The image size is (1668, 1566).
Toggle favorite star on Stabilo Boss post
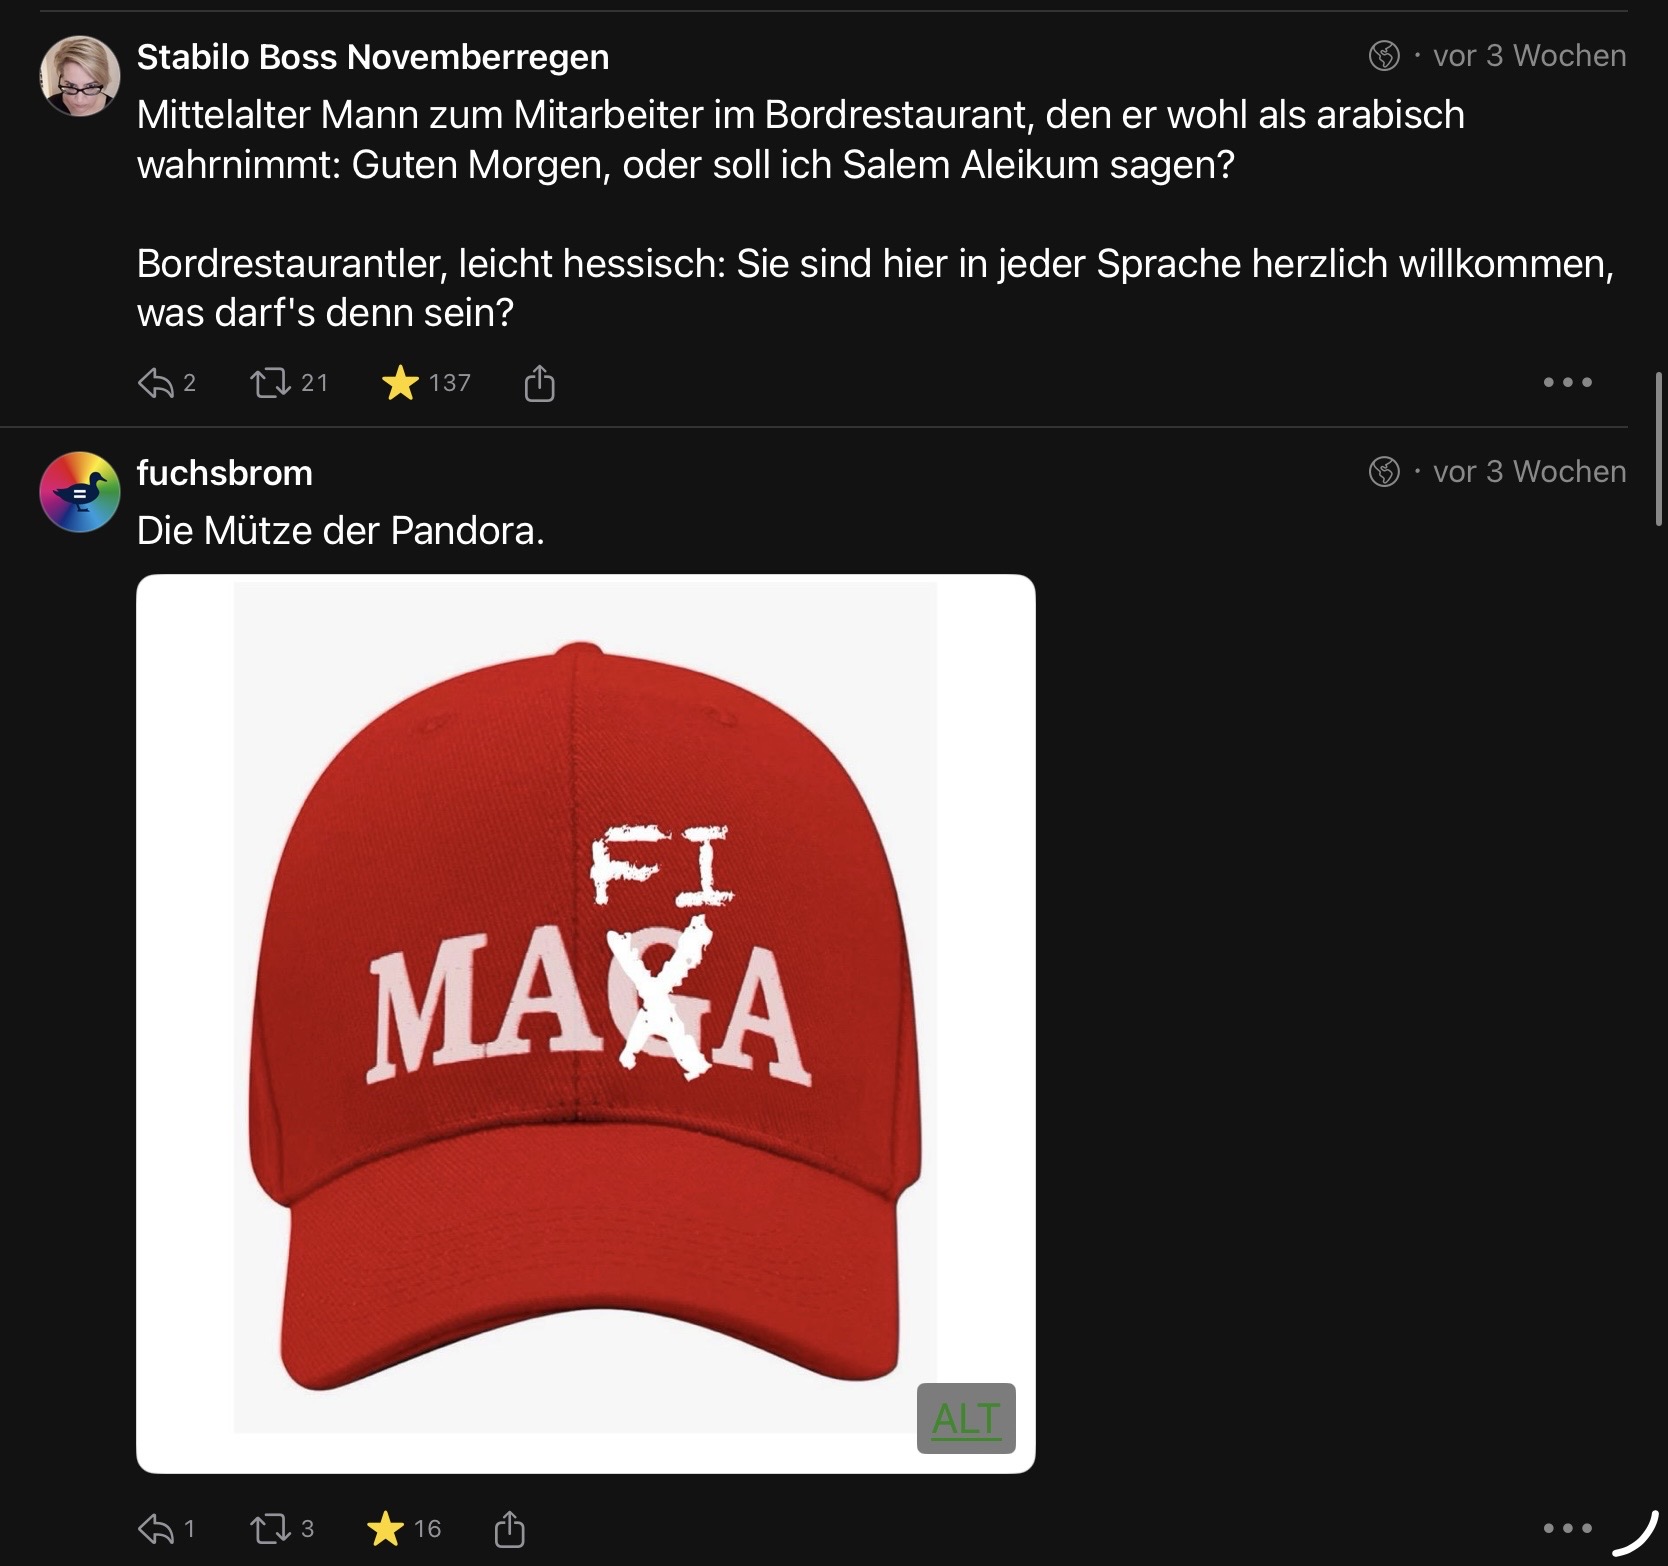(400, 383)
